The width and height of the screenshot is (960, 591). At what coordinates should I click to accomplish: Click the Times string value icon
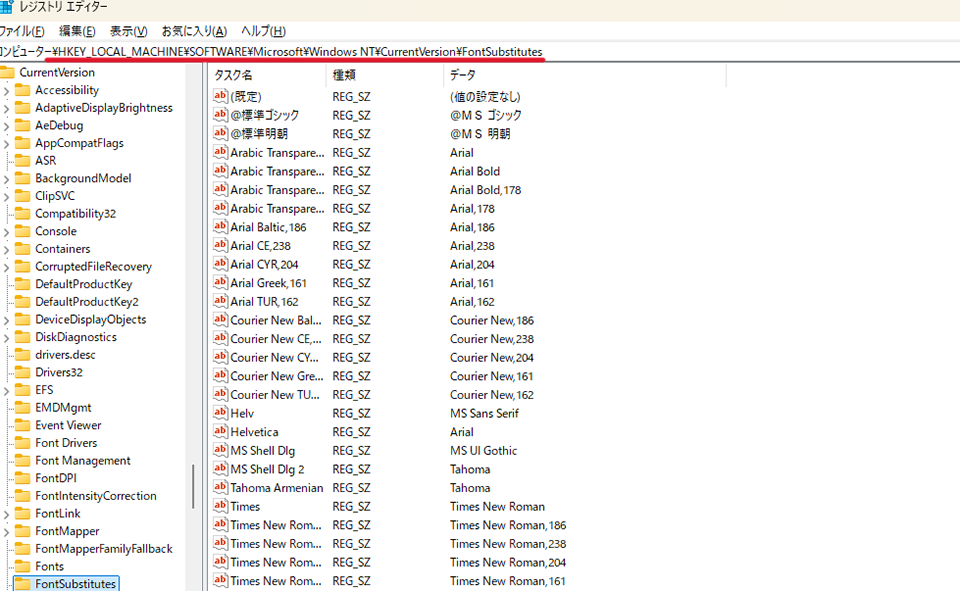[x=220, y=506]
